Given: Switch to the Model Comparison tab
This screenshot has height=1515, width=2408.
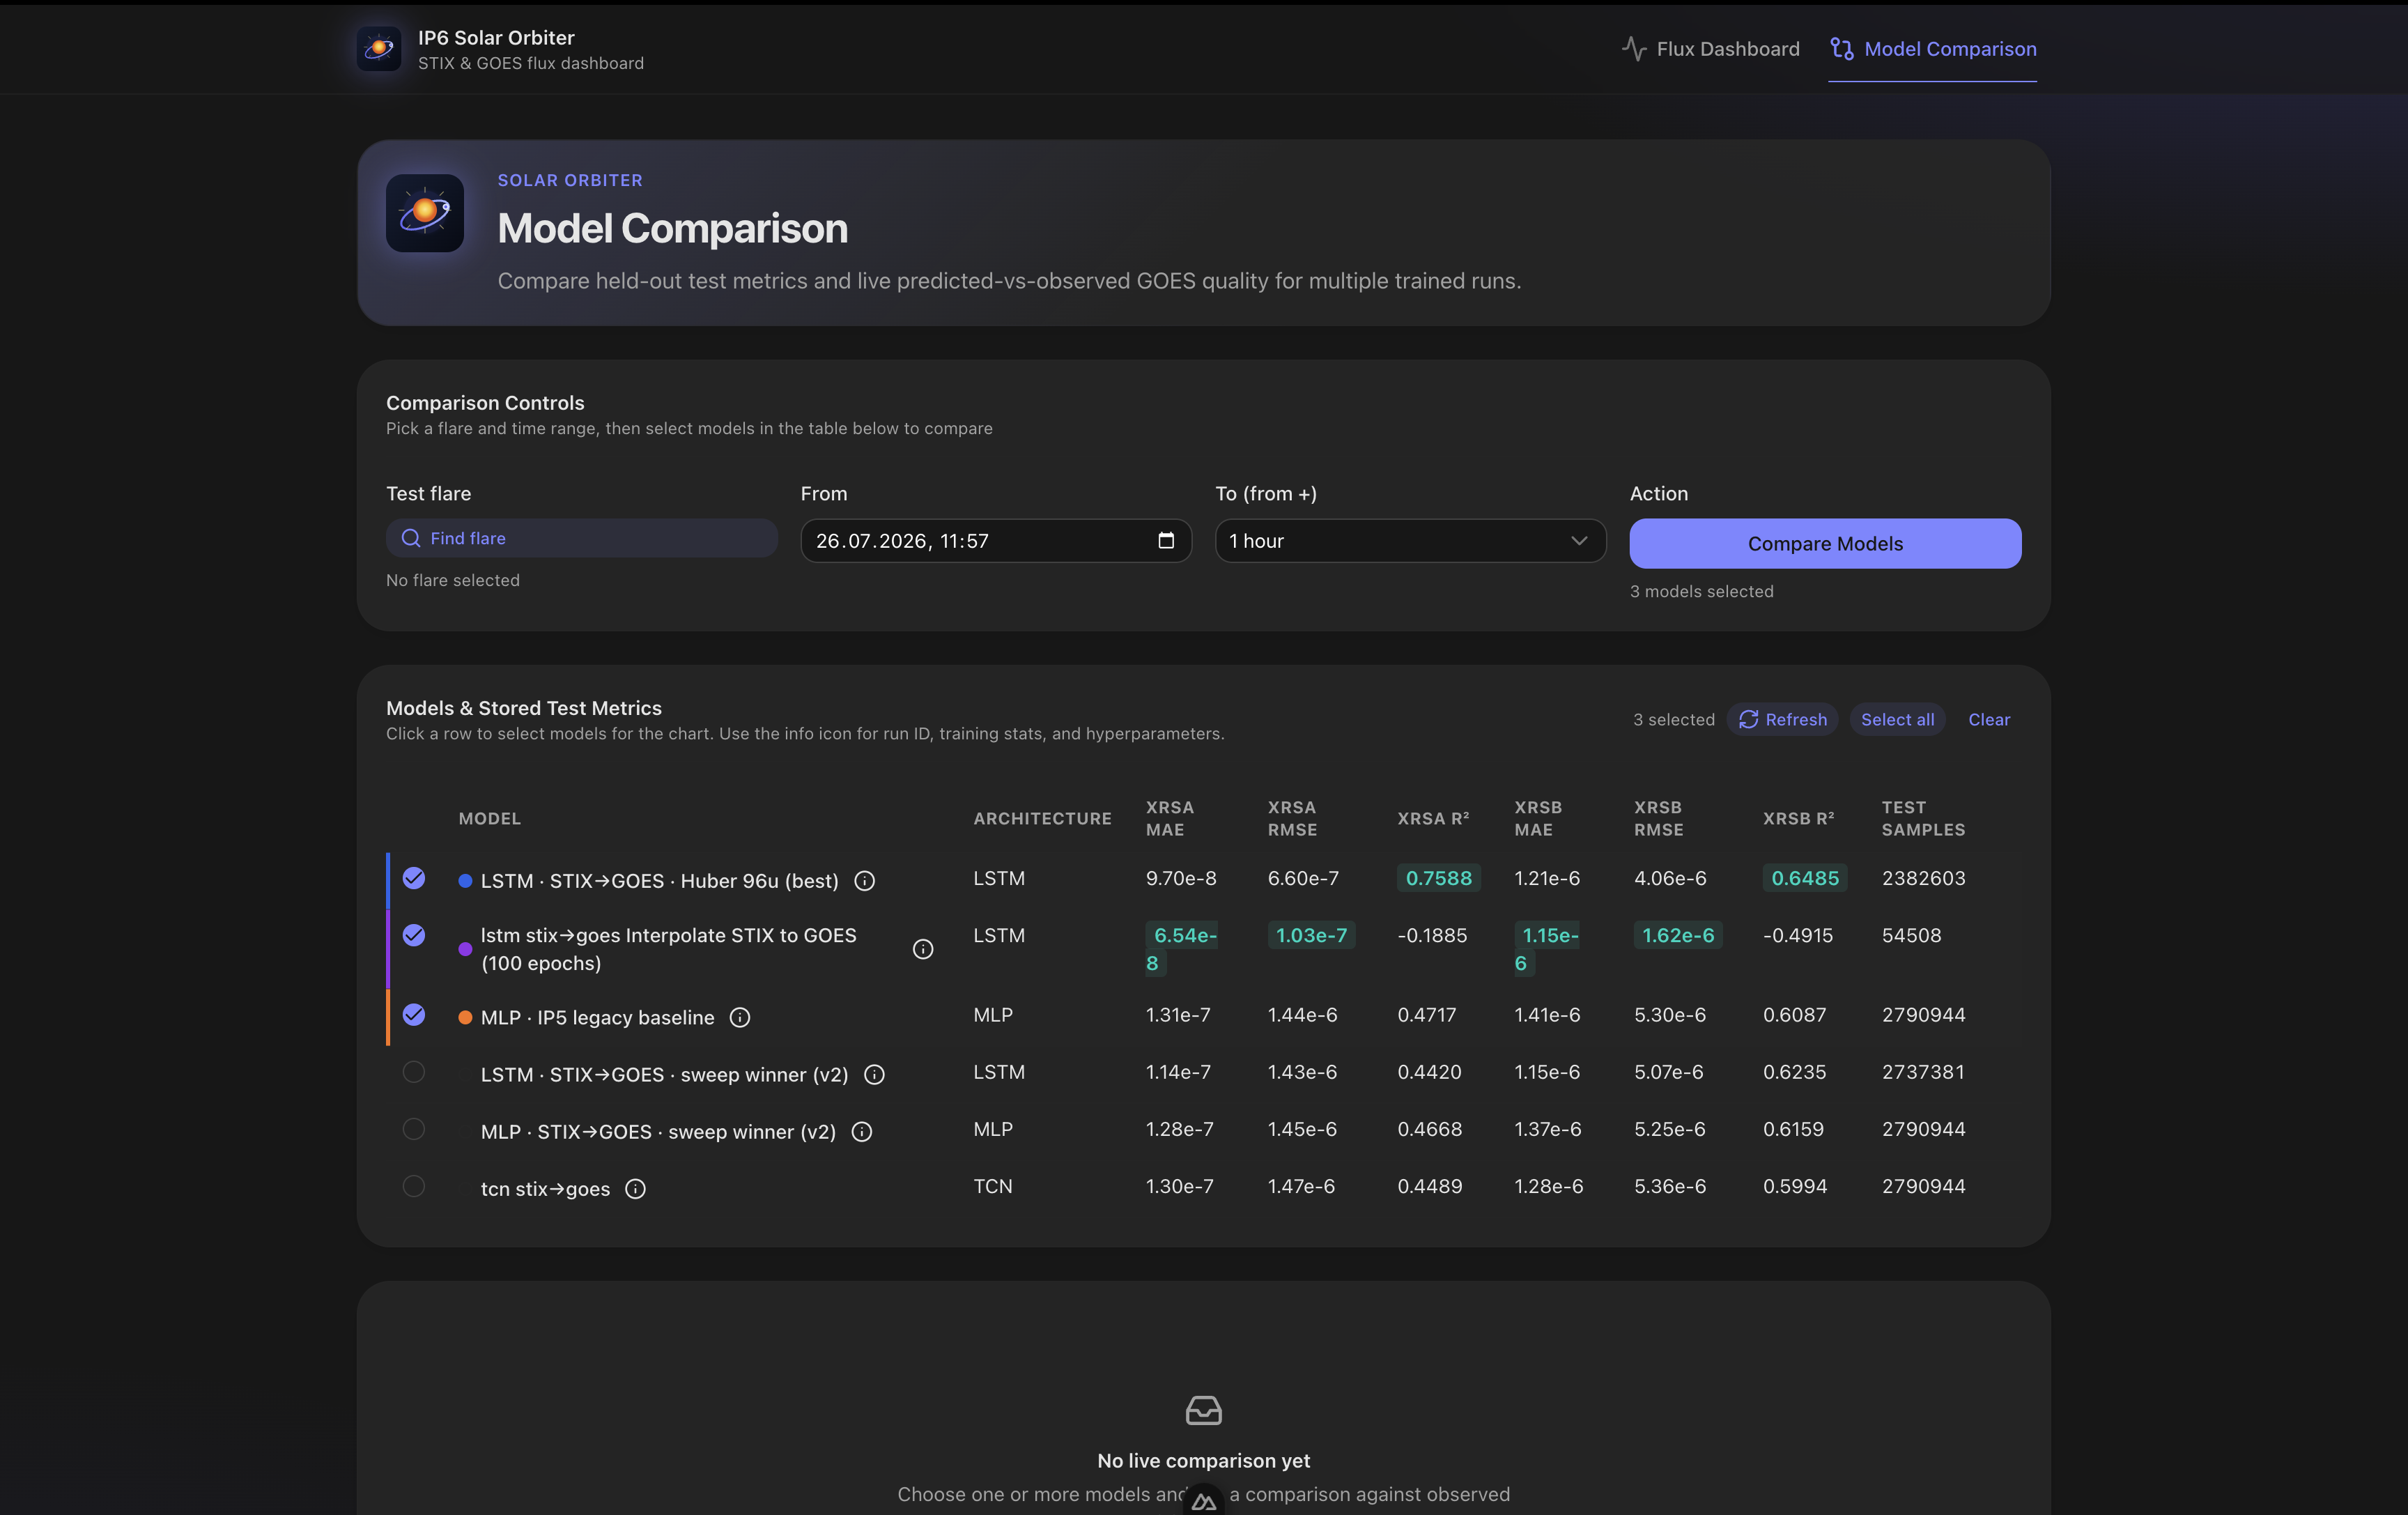Looking at the screenshot, I should (1933, 49).
